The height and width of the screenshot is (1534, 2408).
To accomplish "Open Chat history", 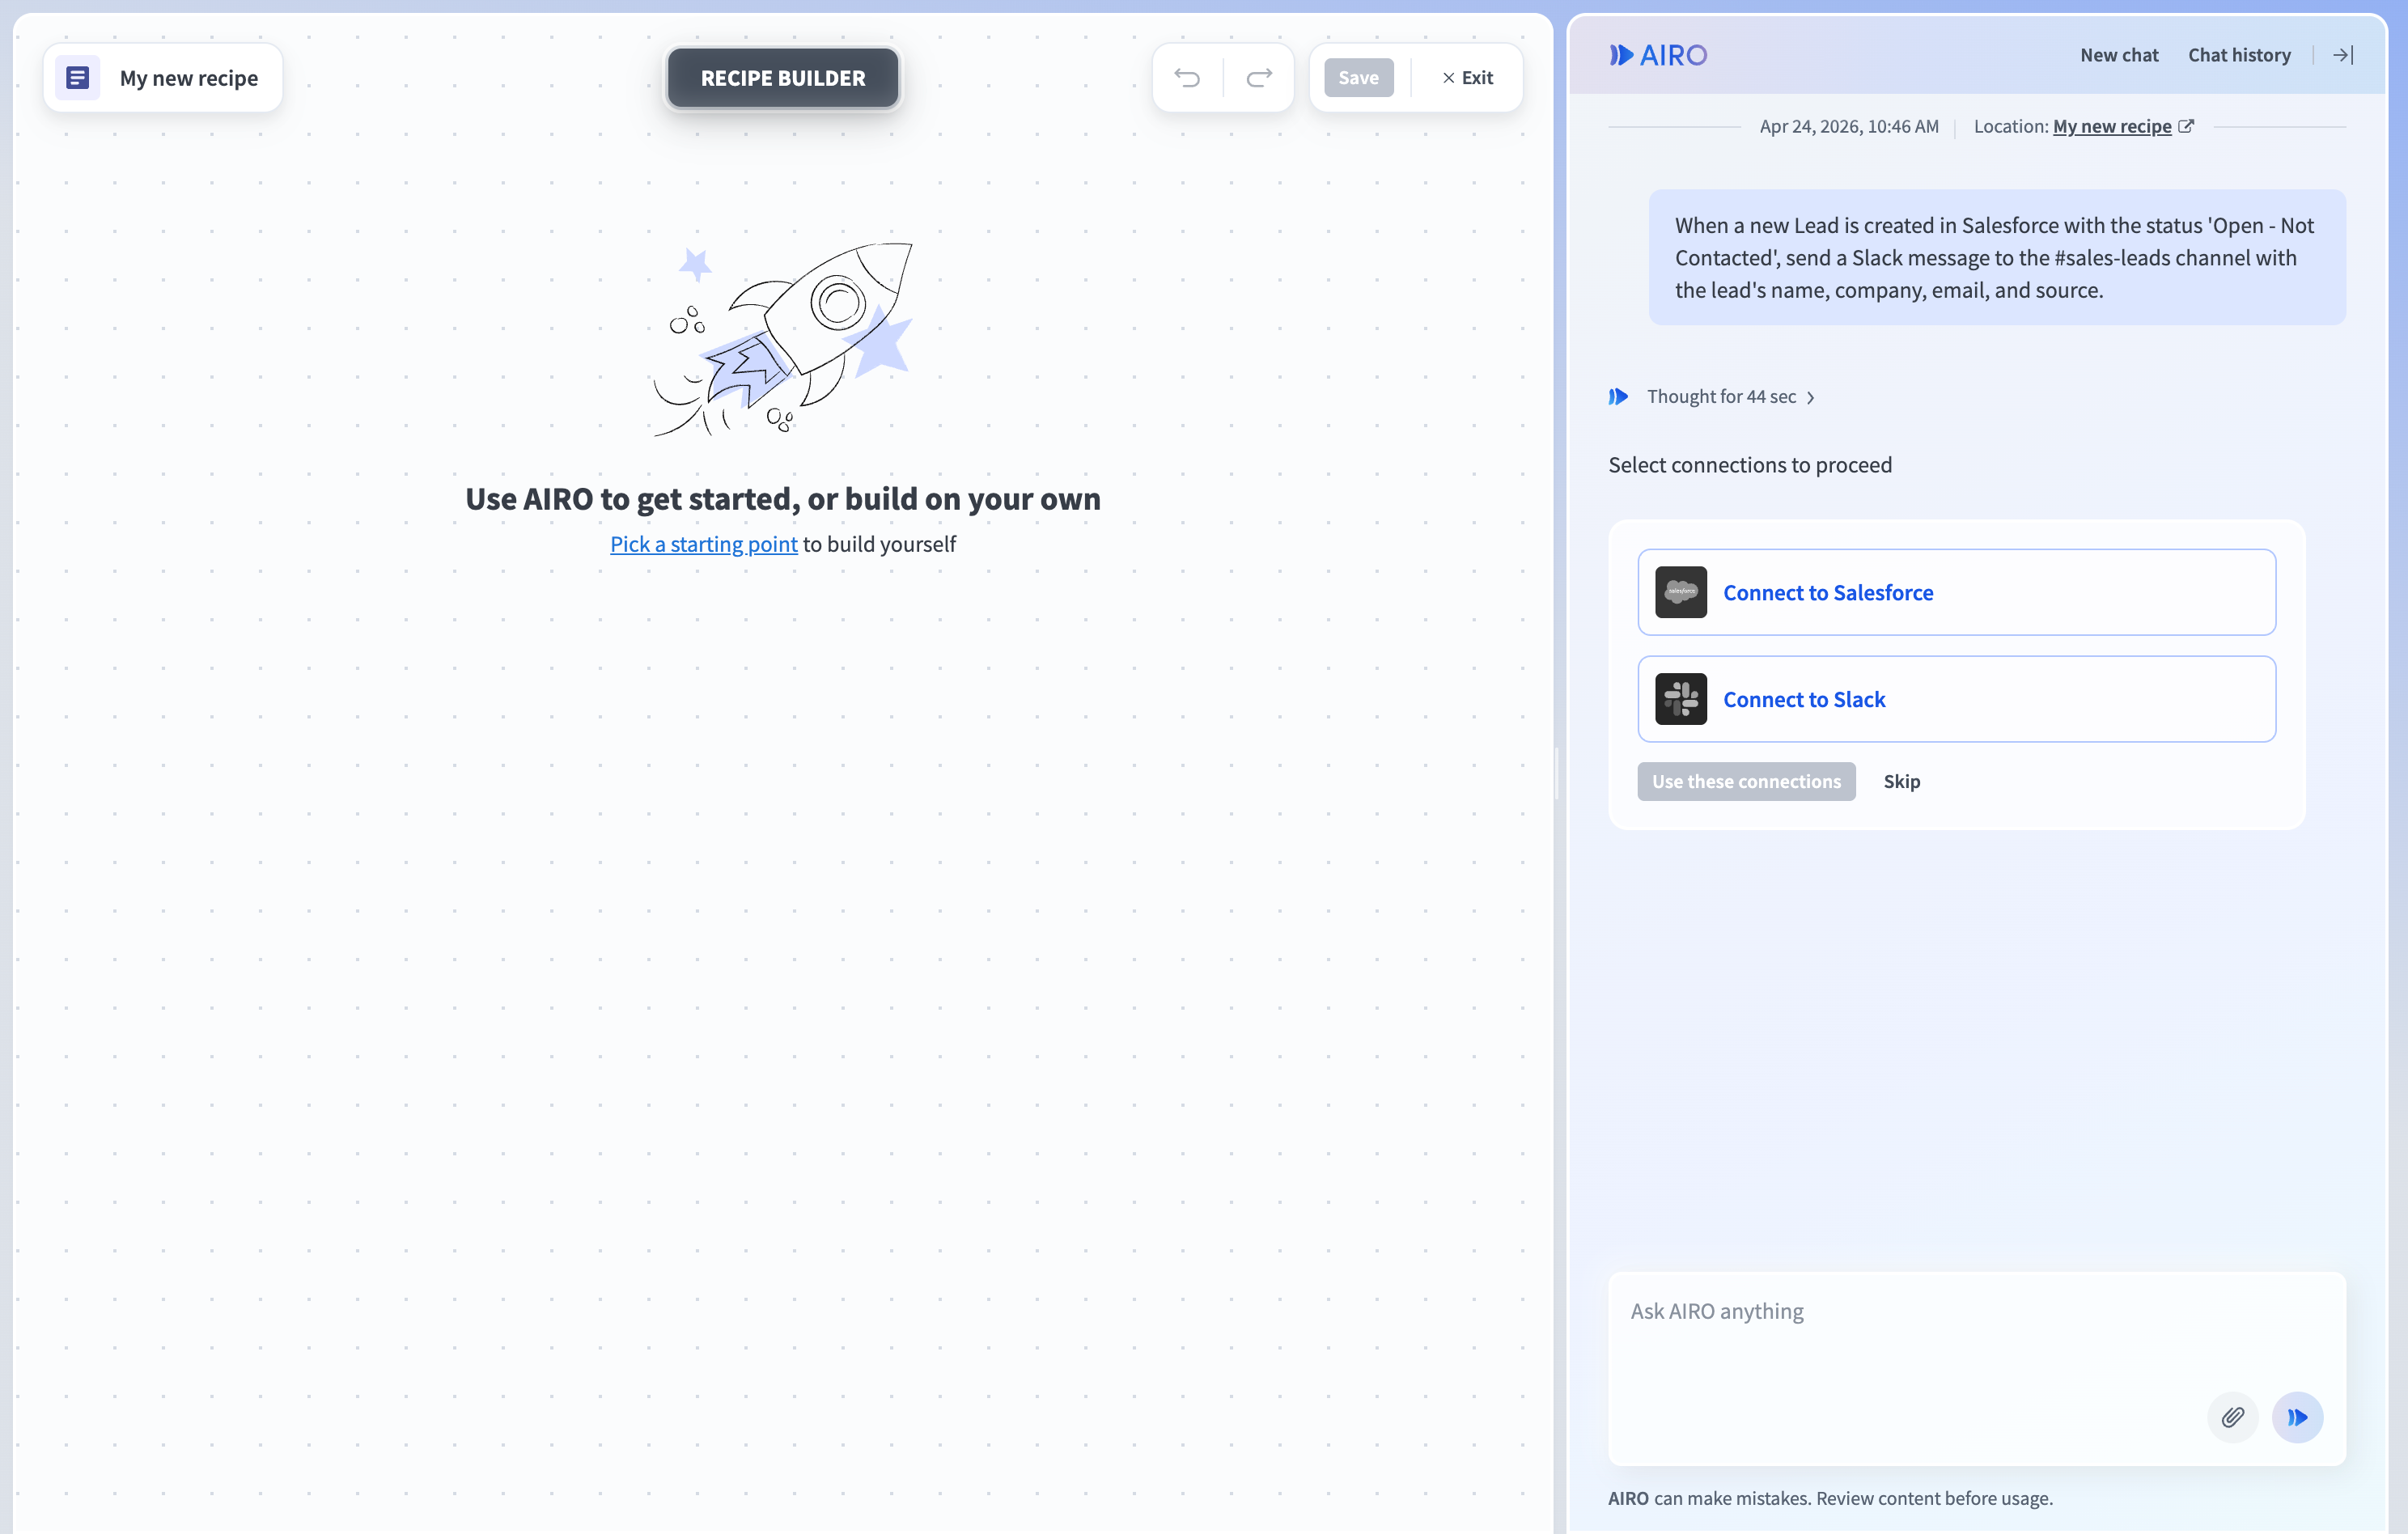I will 2239,55.
